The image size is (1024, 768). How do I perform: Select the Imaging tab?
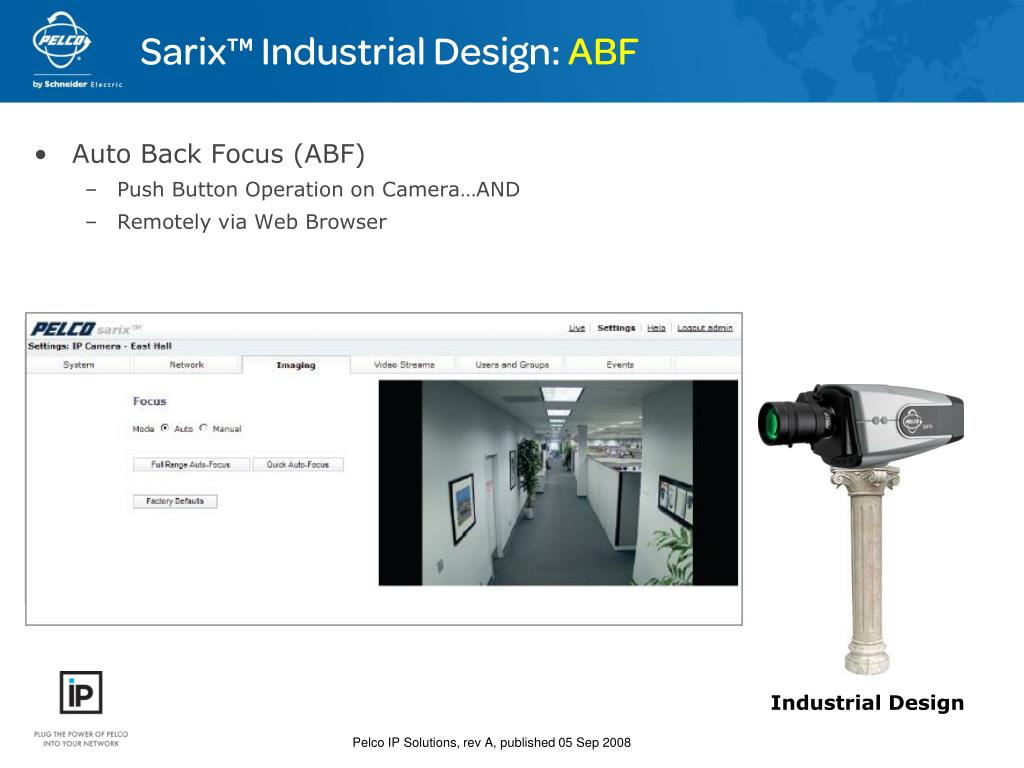(296, 365)
